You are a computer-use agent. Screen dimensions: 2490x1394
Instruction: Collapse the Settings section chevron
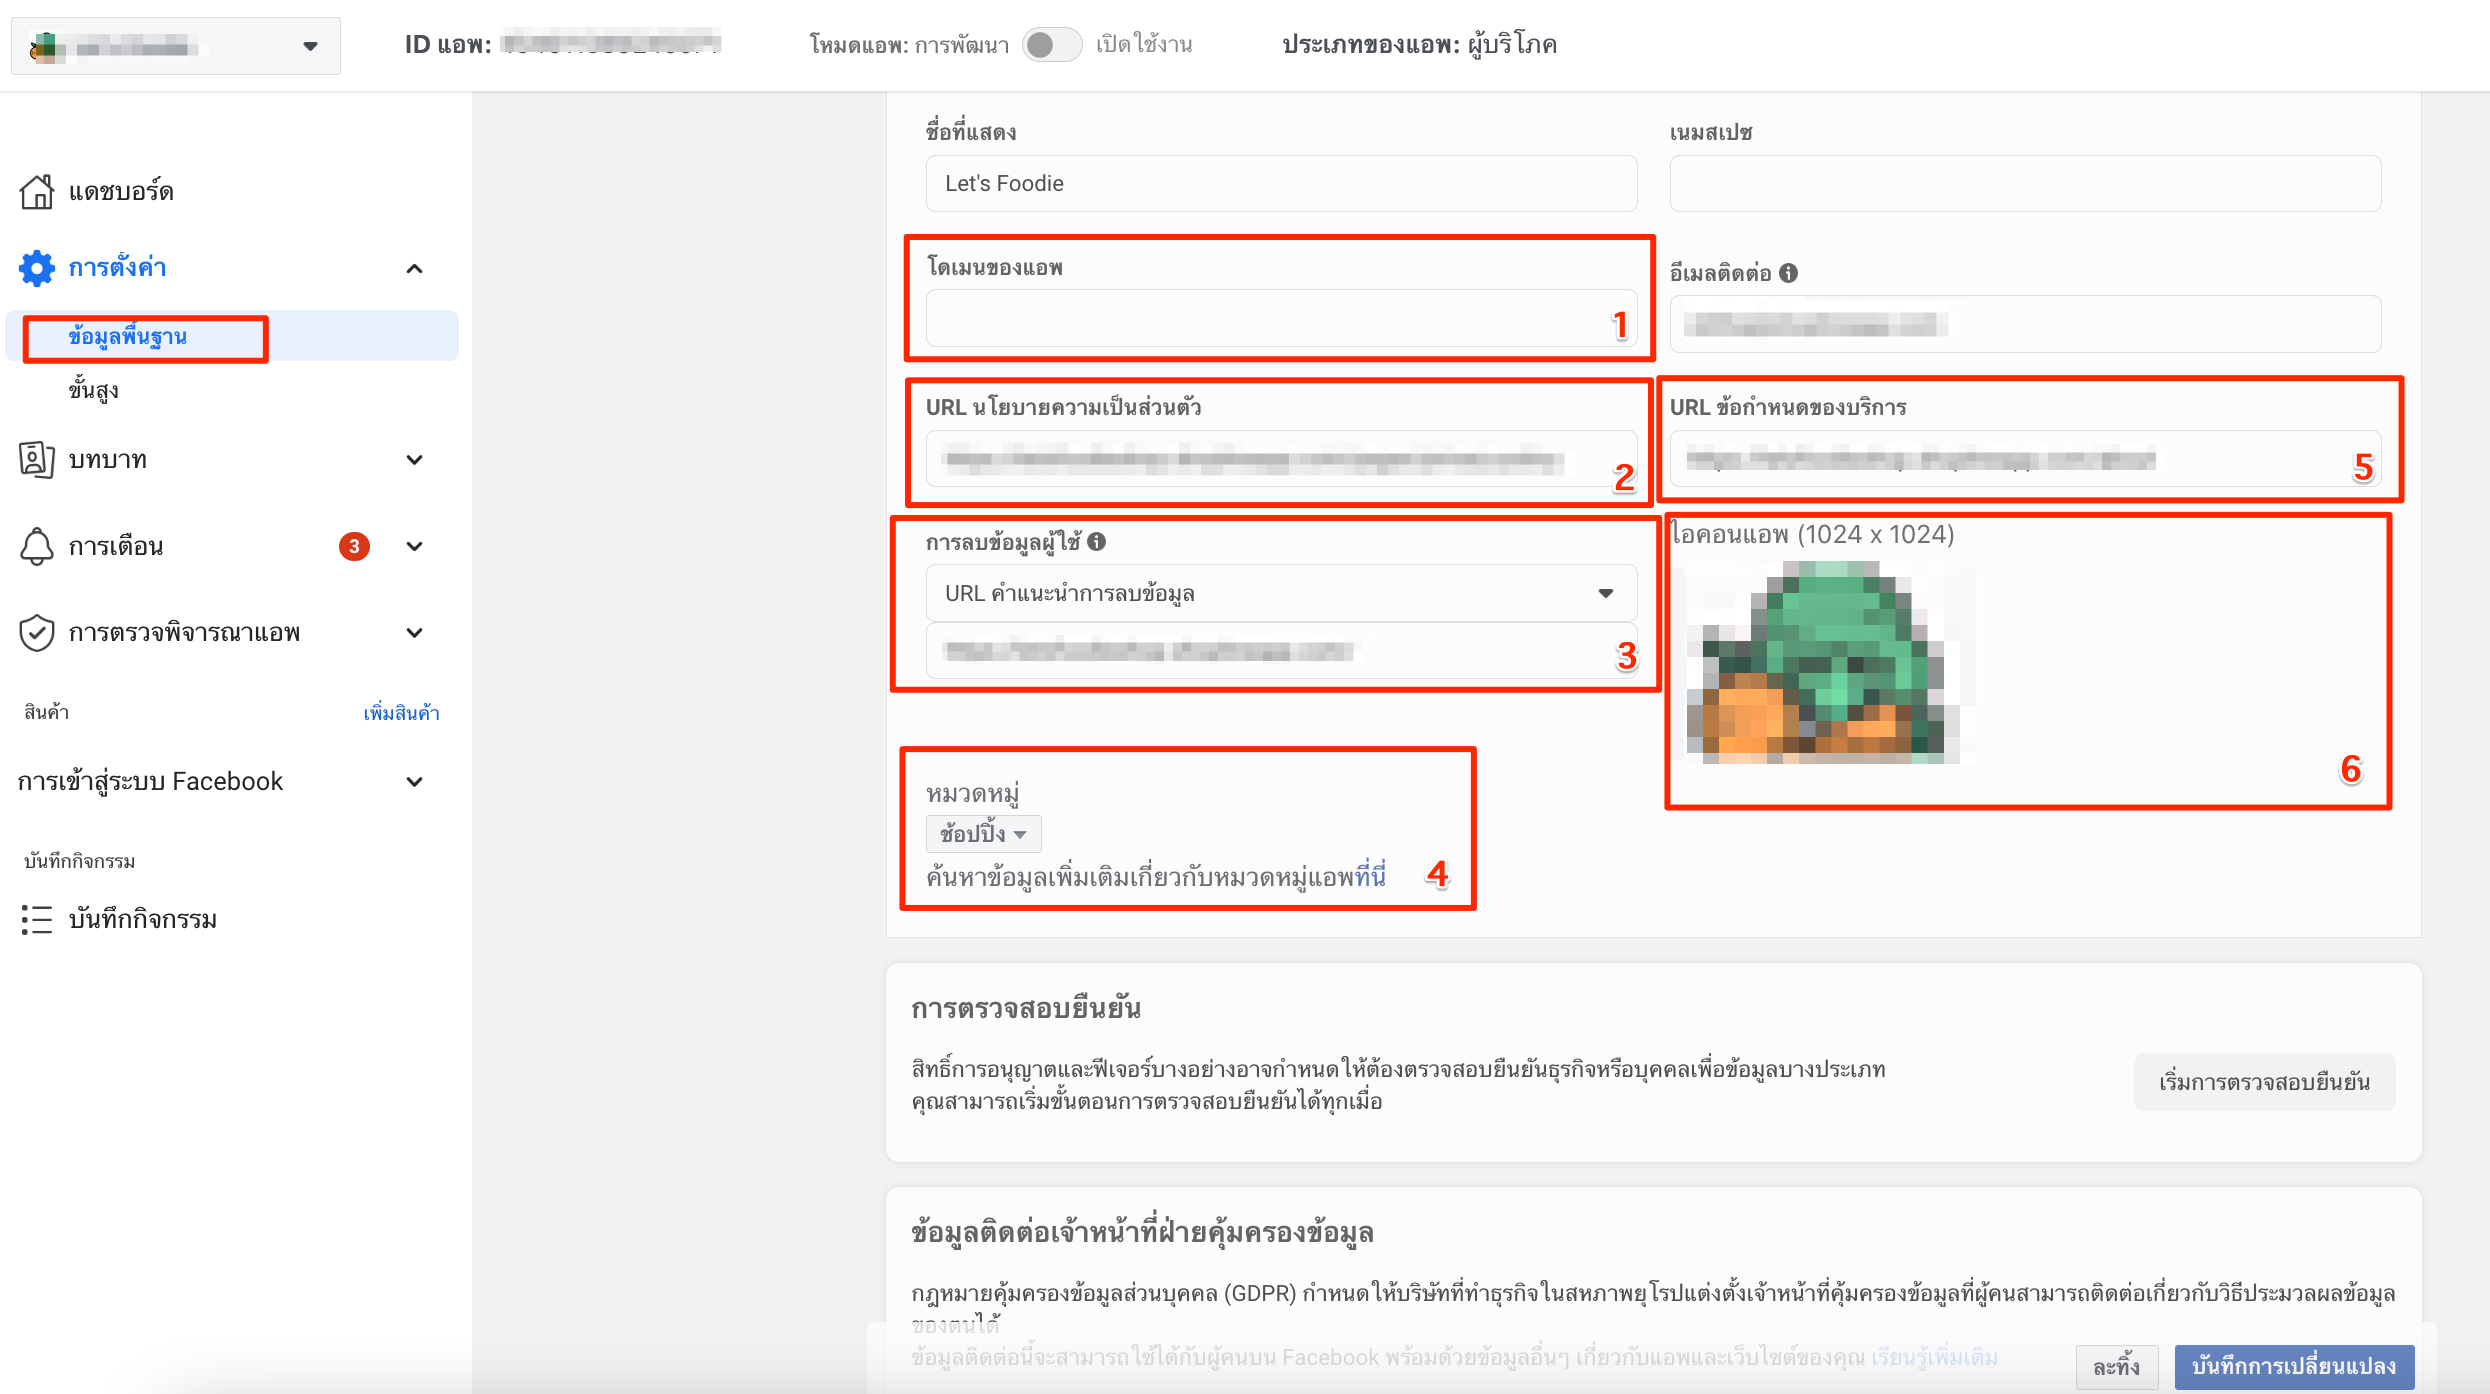[x=414, y=268]
